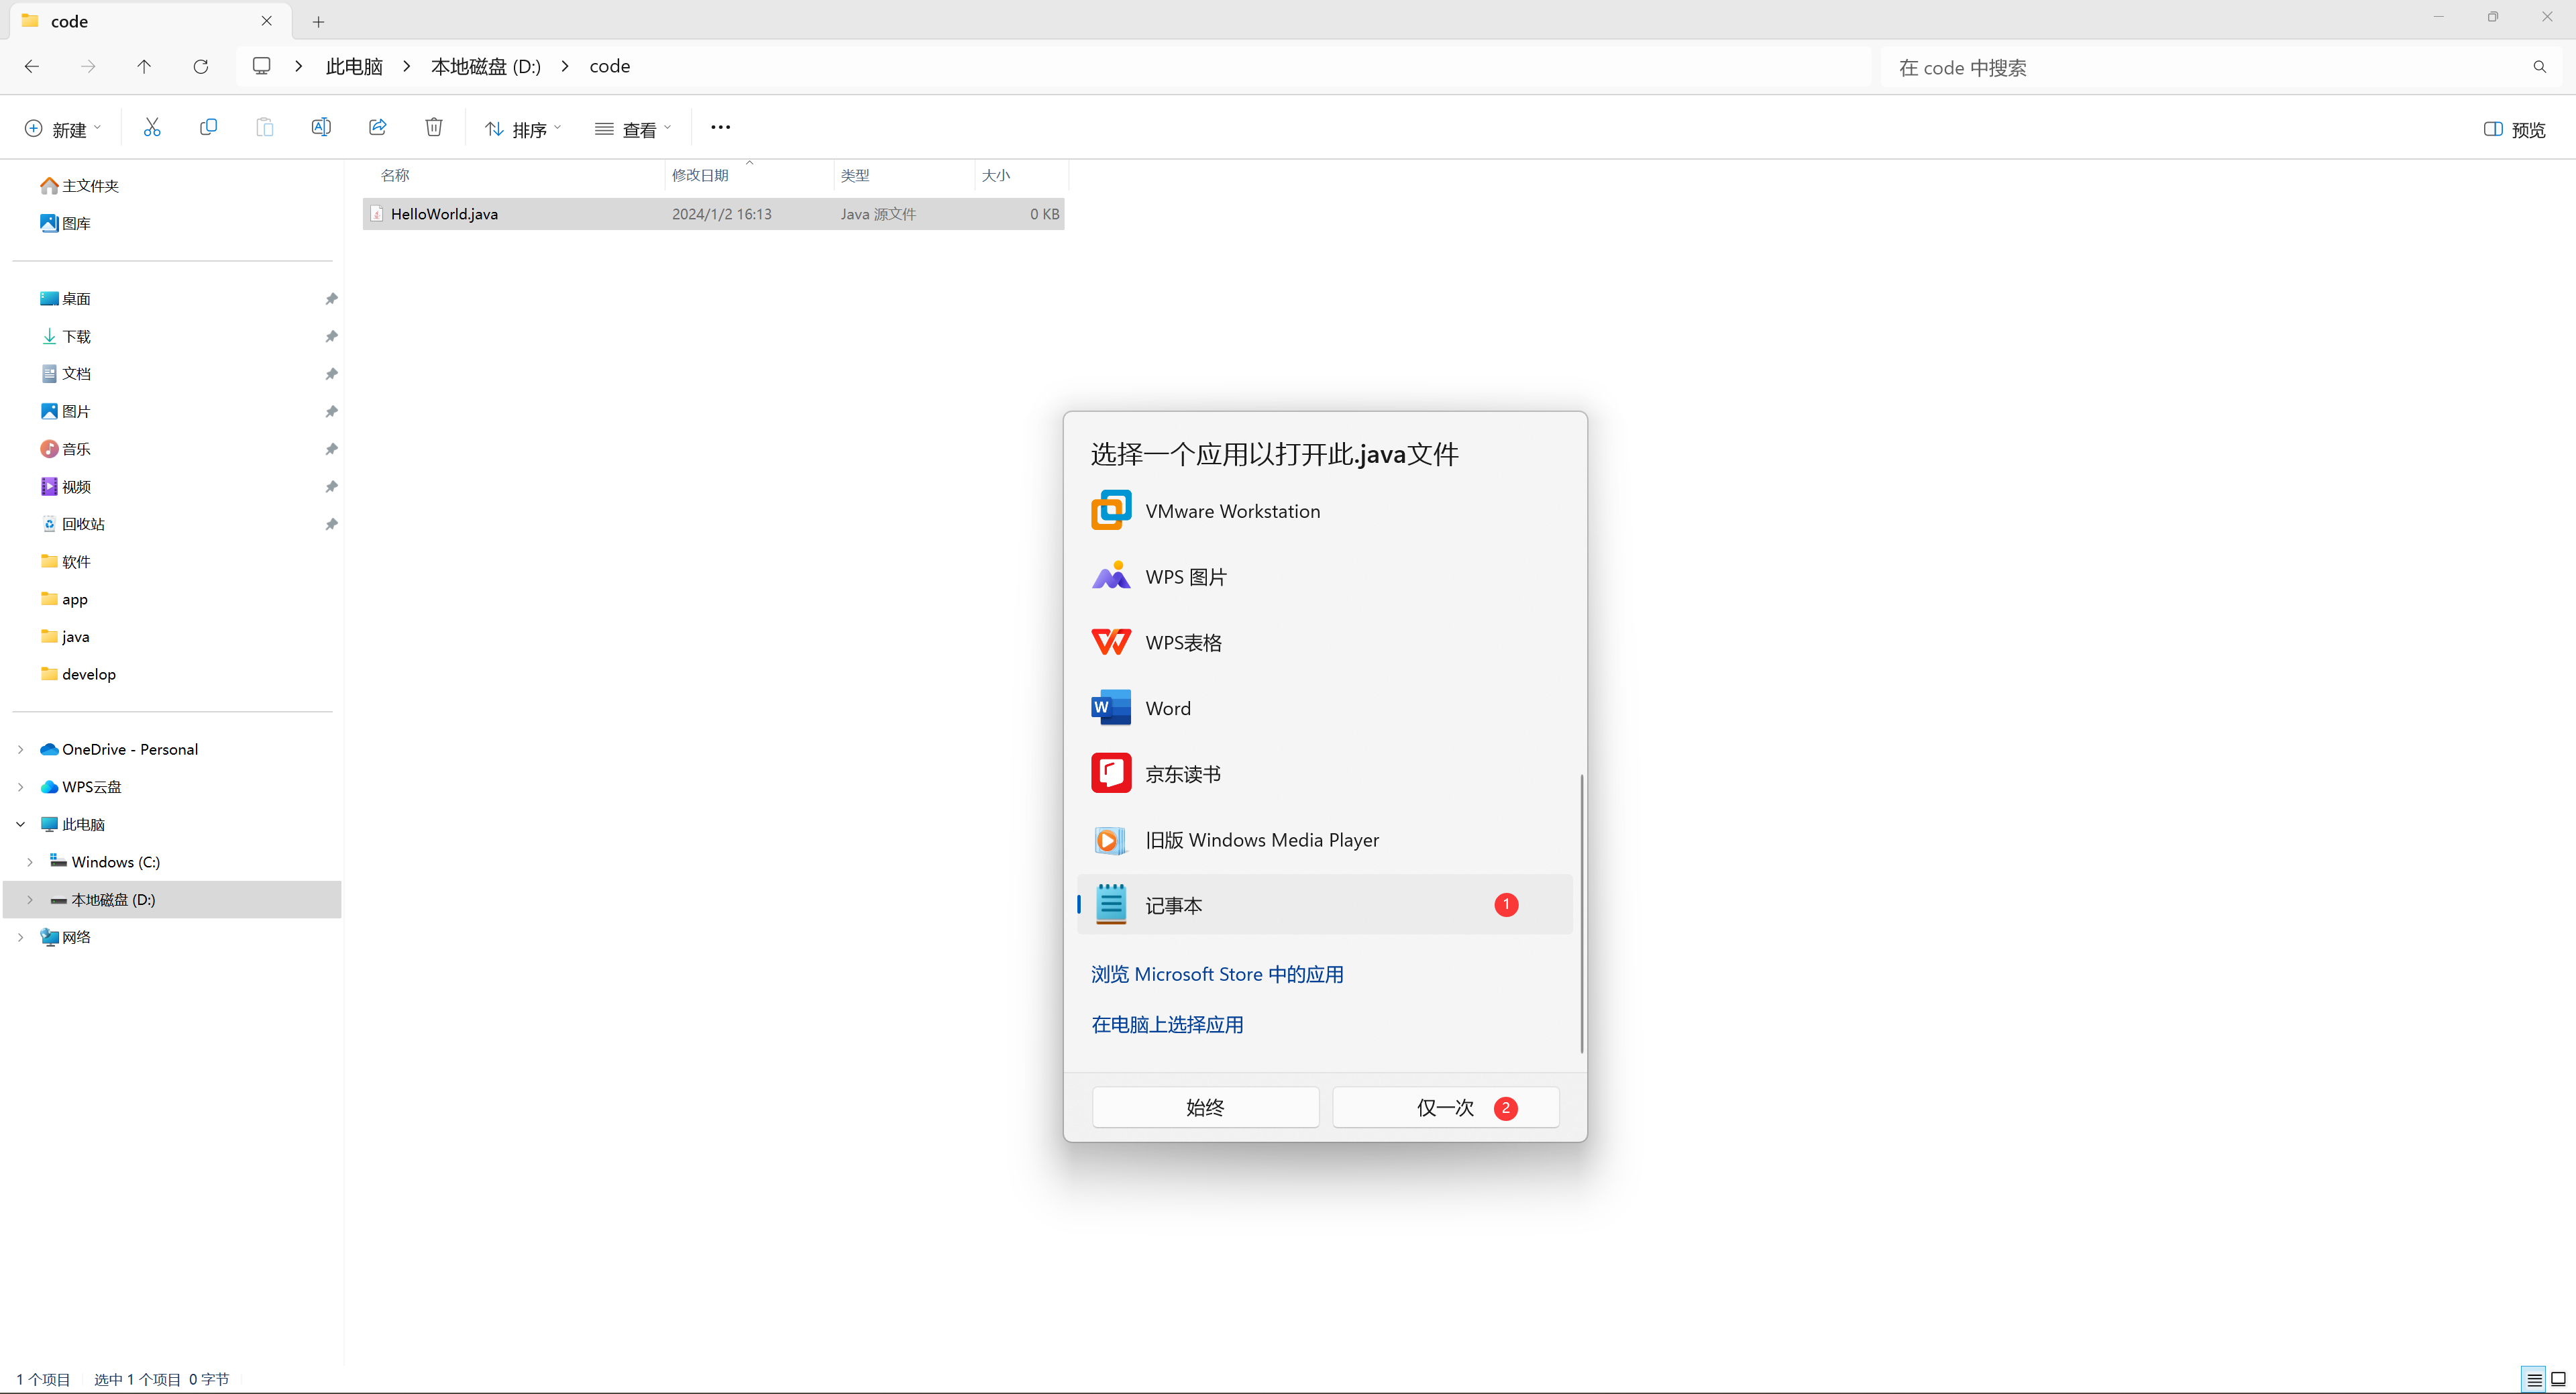Expand Windows (C:) tree node
Viewport: 2576px width, 1394px height.
coord(30,862)
